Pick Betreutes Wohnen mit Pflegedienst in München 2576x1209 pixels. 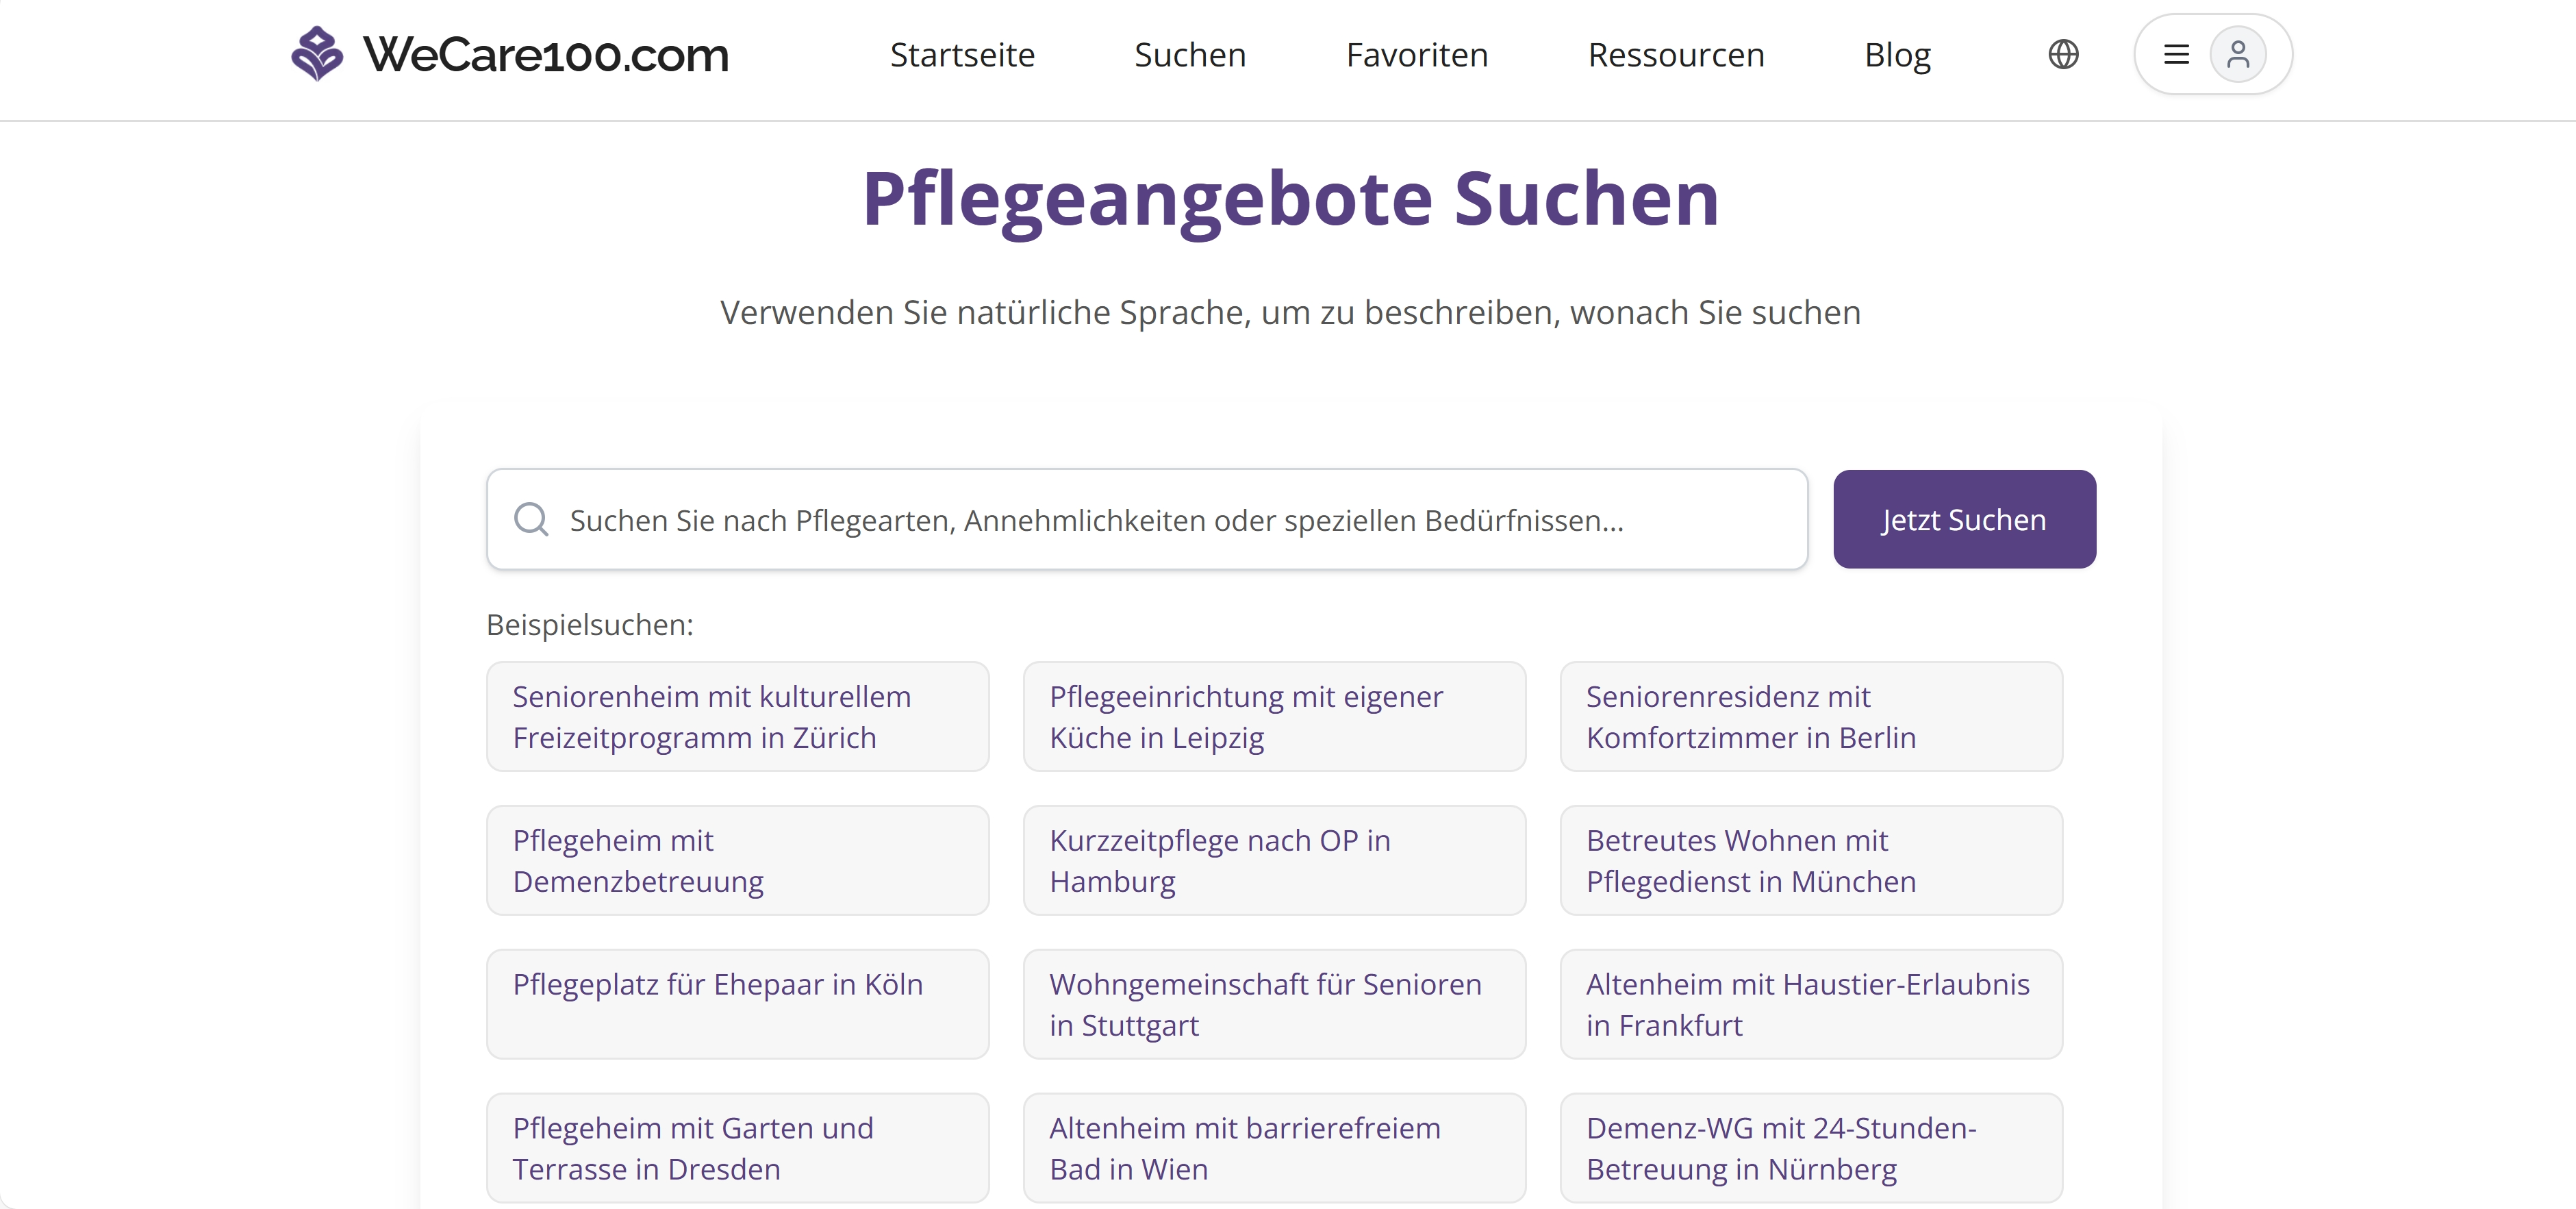[x=1810, y=860]
